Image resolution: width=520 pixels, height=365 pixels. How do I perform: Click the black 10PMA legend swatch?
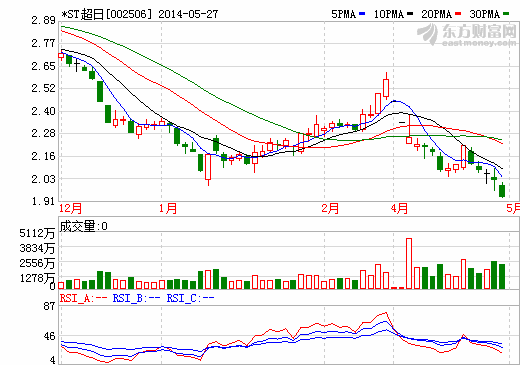pos(410,14)
